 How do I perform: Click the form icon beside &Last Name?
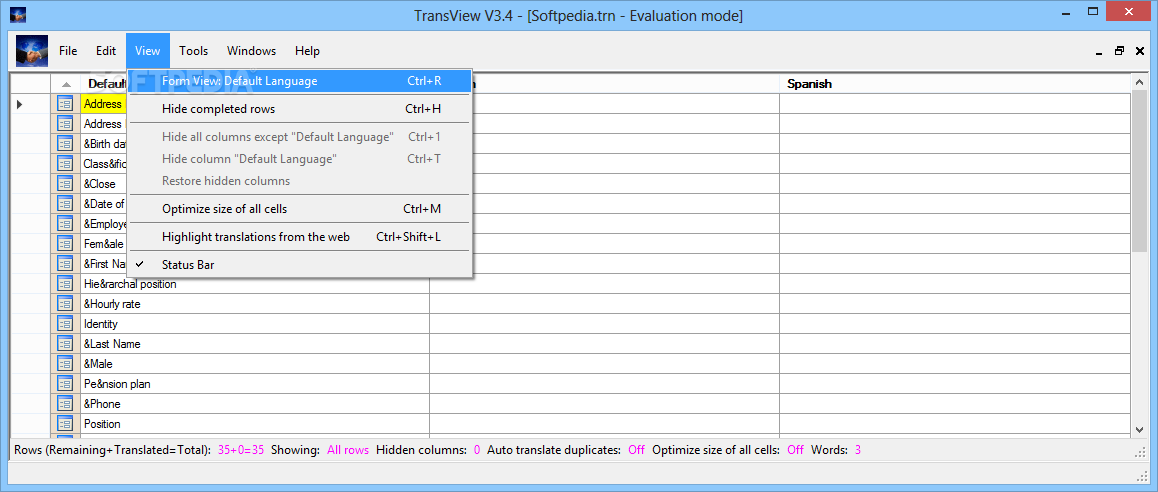click(x=65, y=344)
